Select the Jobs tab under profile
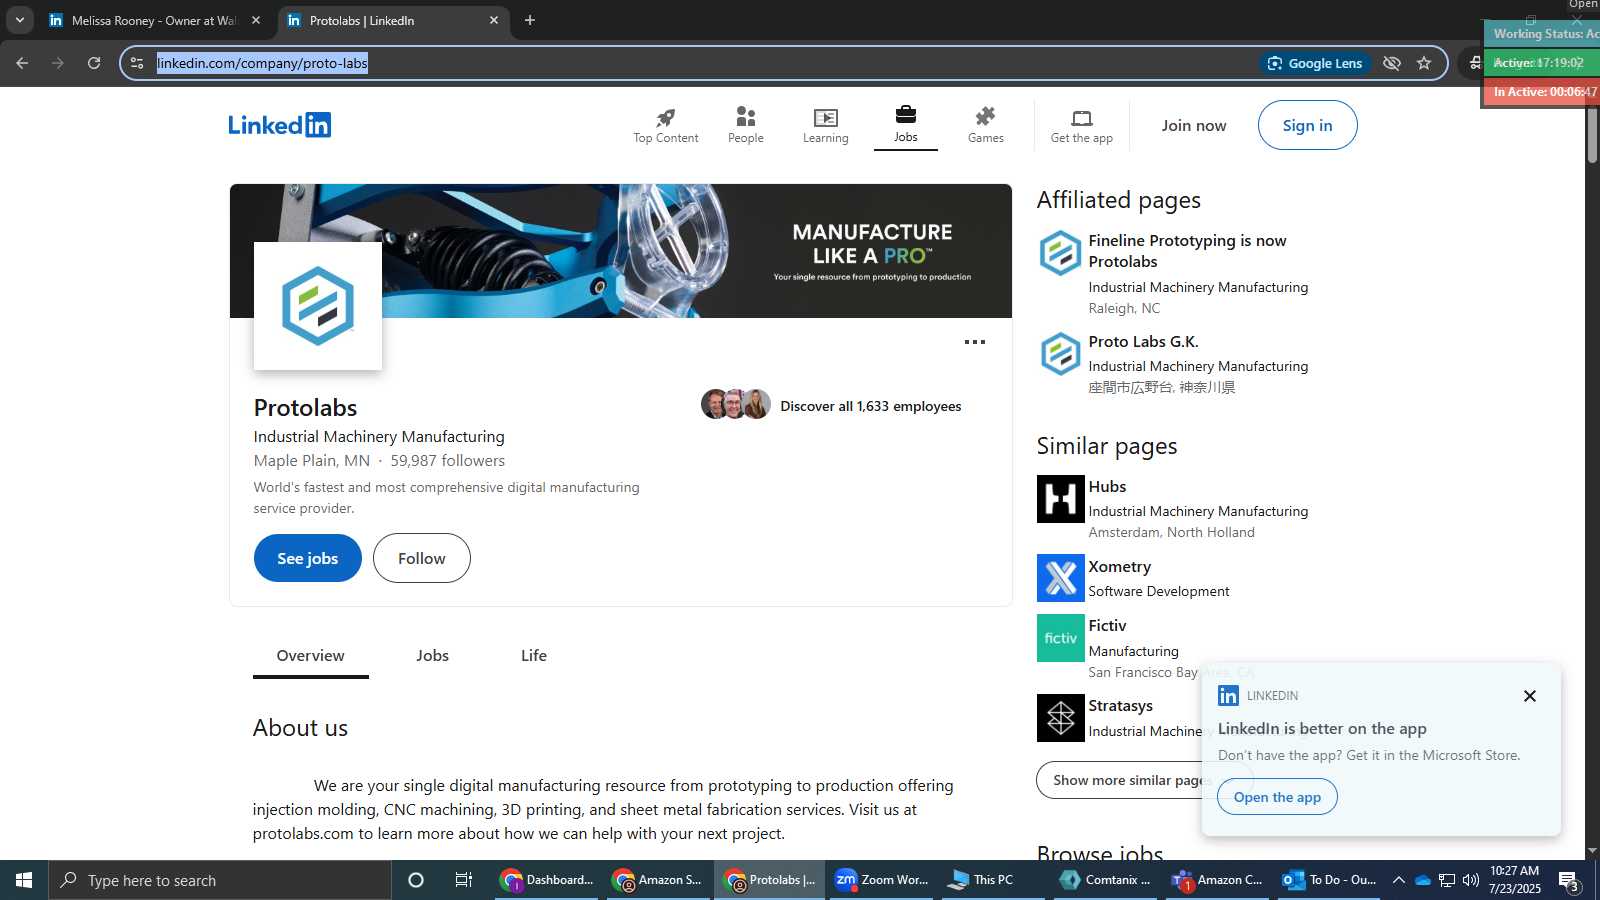This screenshot has height=900, width=1600. 432,656
